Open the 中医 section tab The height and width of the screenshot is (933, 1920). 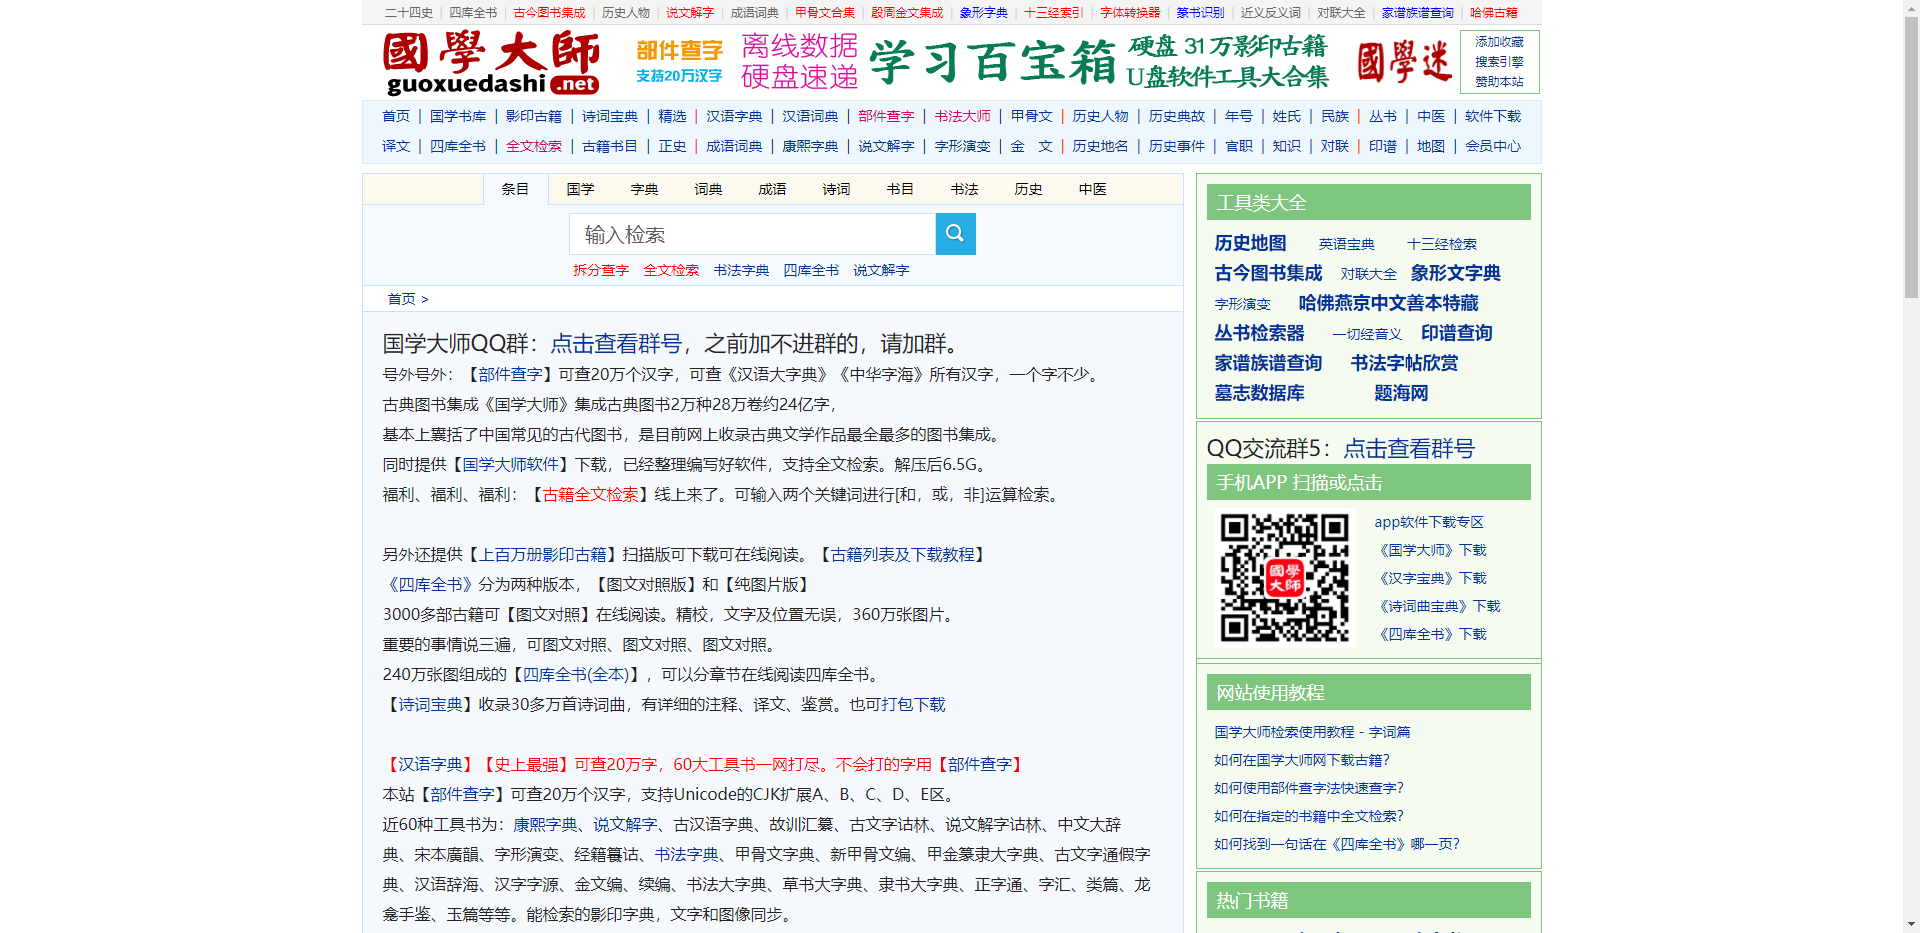point(1091,188)
